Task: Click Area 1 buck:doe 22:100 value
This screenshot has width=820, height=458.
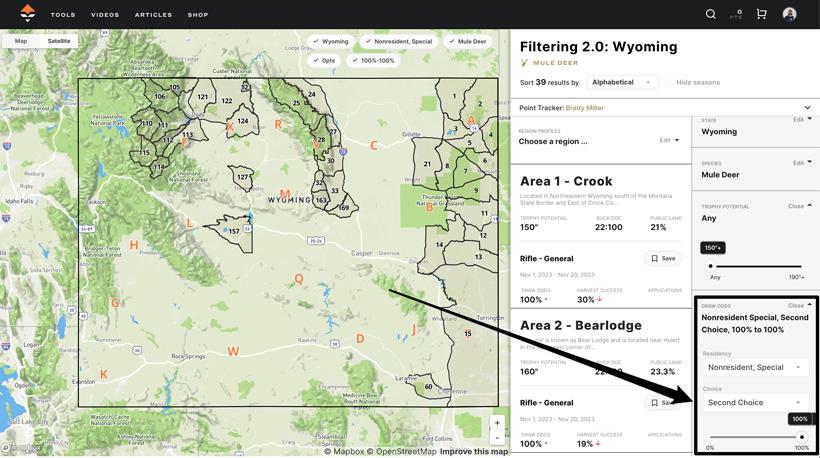Action: 608,227
